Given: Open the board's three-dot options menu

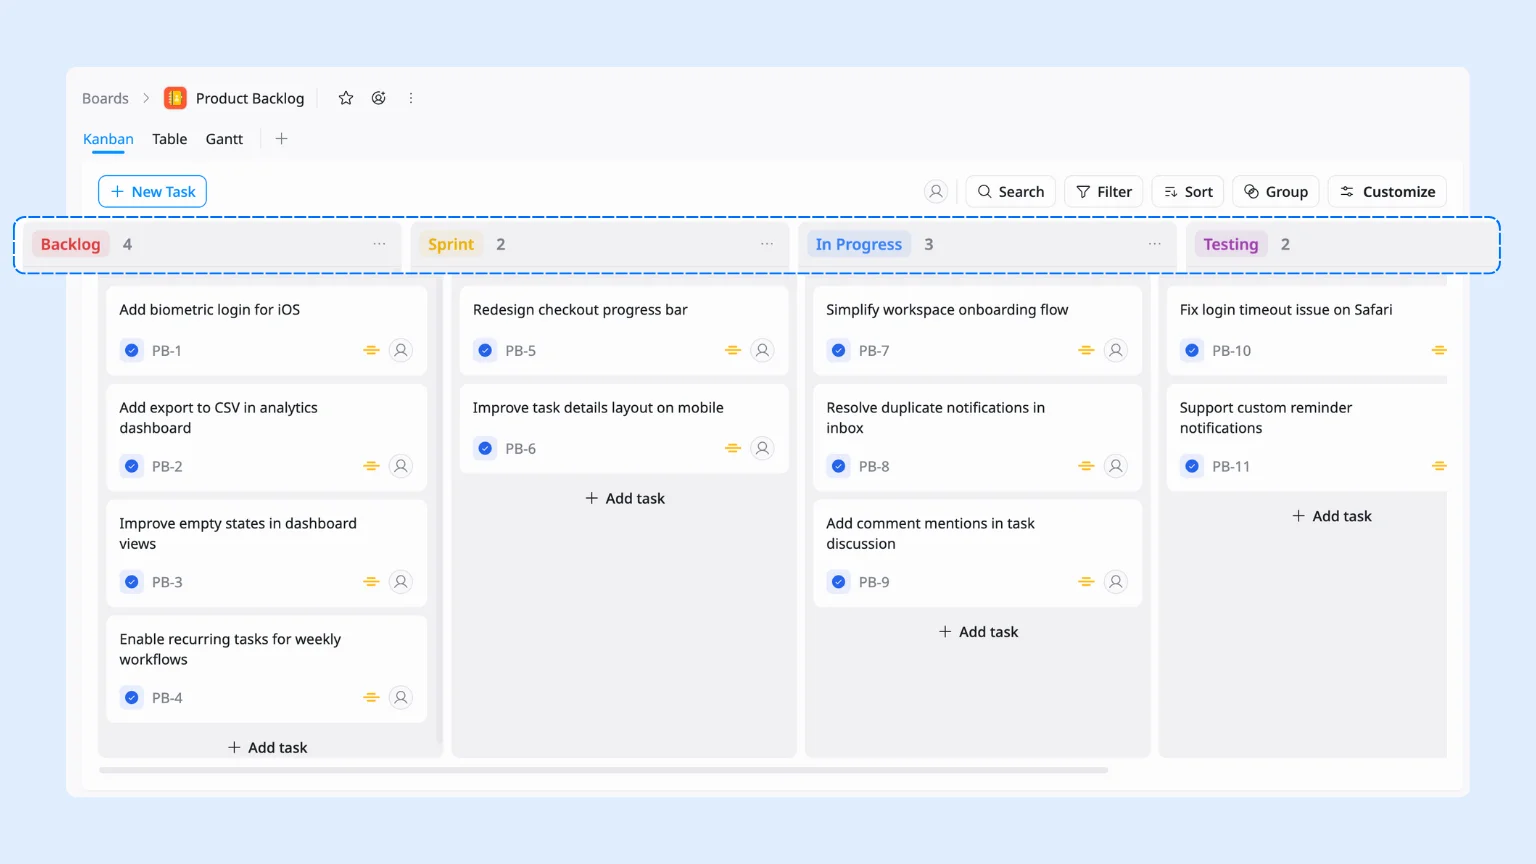Looking at the screenshot, I should point(411,98).
